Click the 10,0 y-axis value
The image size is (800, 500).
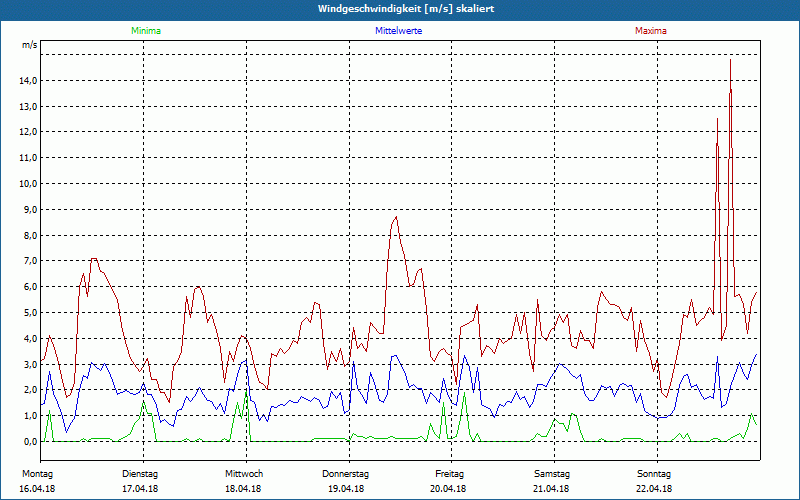[x=29, y=184]
